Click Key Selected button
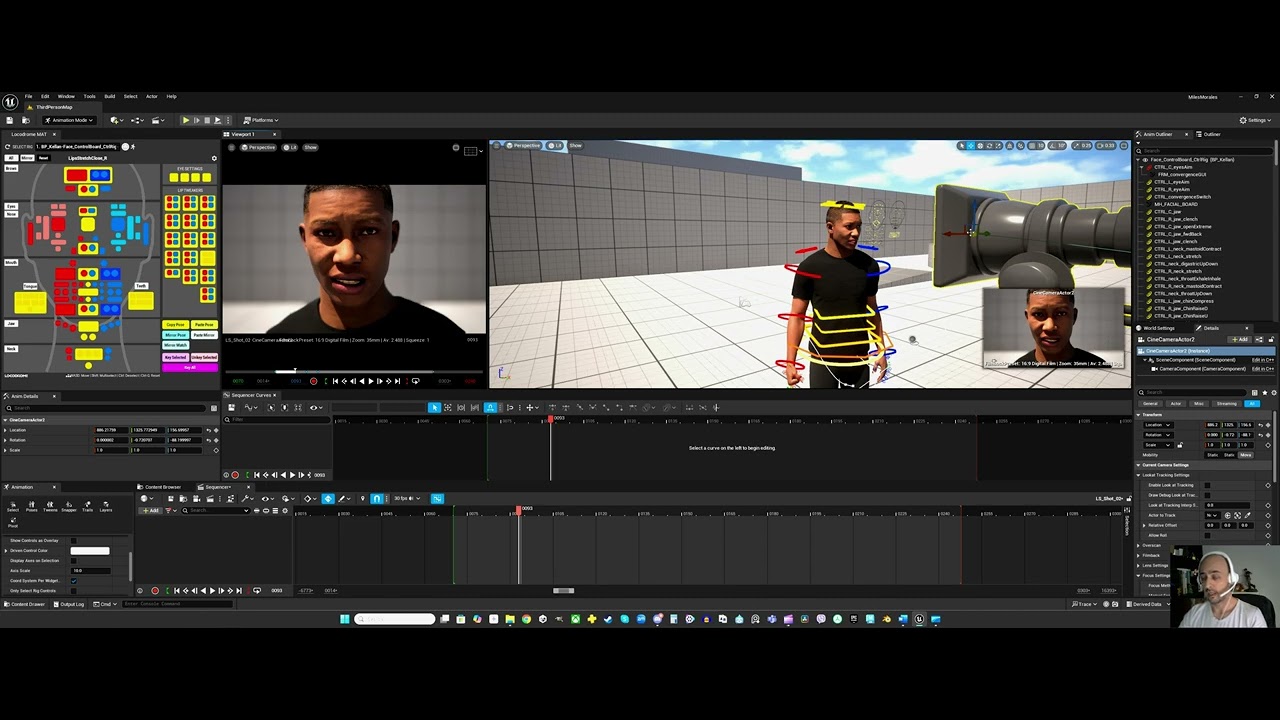The width and height of the screenshot is (1280, 720). coord(176,357)
